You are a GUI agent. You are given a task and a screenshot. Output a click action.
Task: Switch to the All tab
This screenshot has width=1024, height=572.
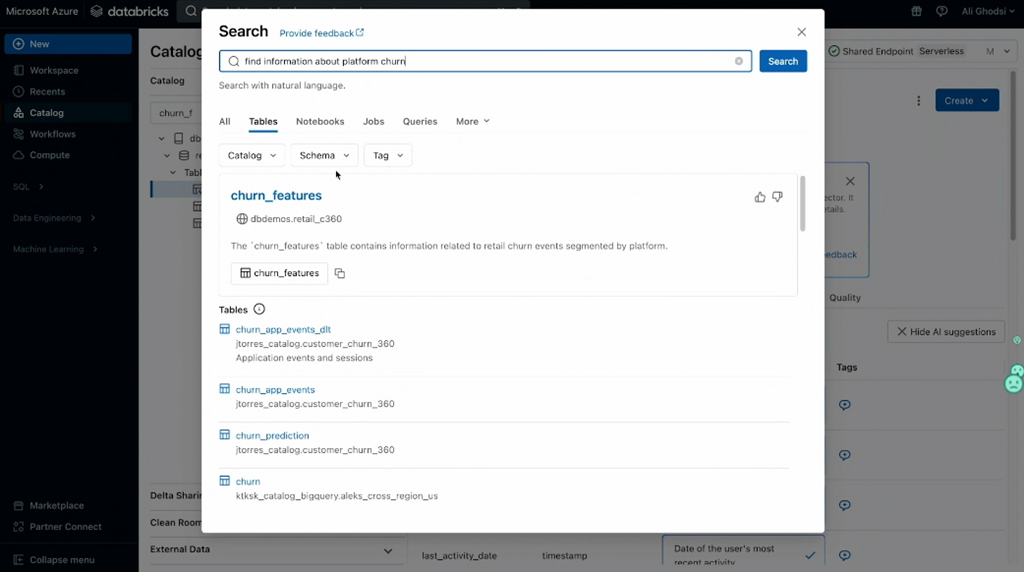[225, 121]
